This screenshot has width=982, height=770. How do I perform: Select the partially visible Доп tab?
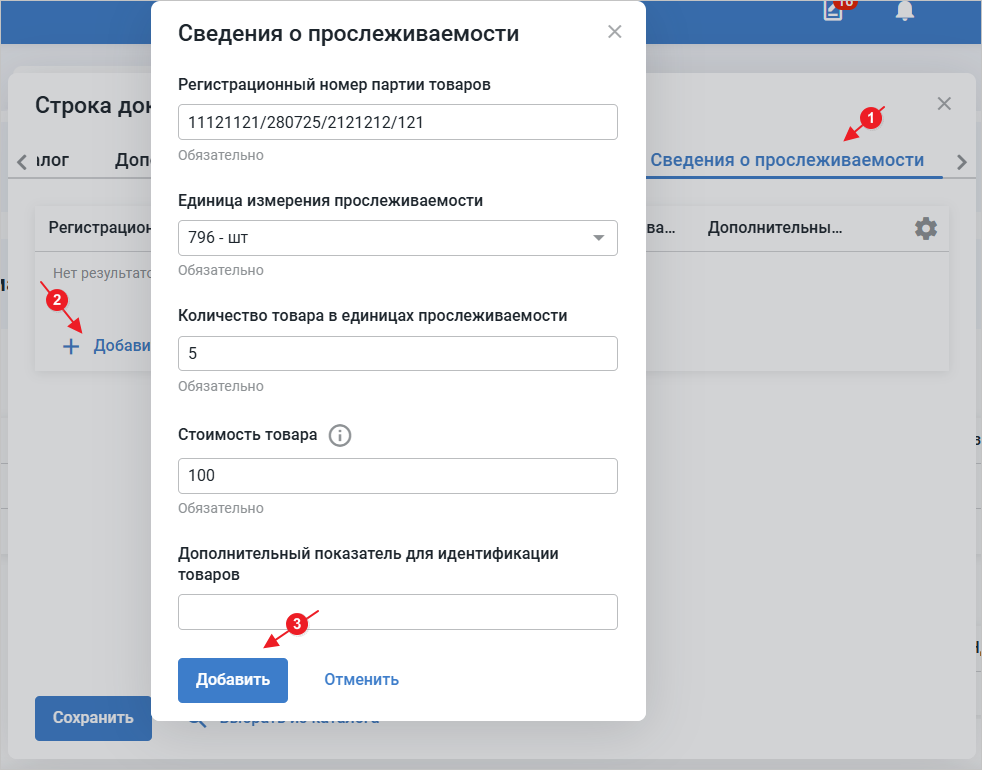pyautogui.click(x=132, y=160)
